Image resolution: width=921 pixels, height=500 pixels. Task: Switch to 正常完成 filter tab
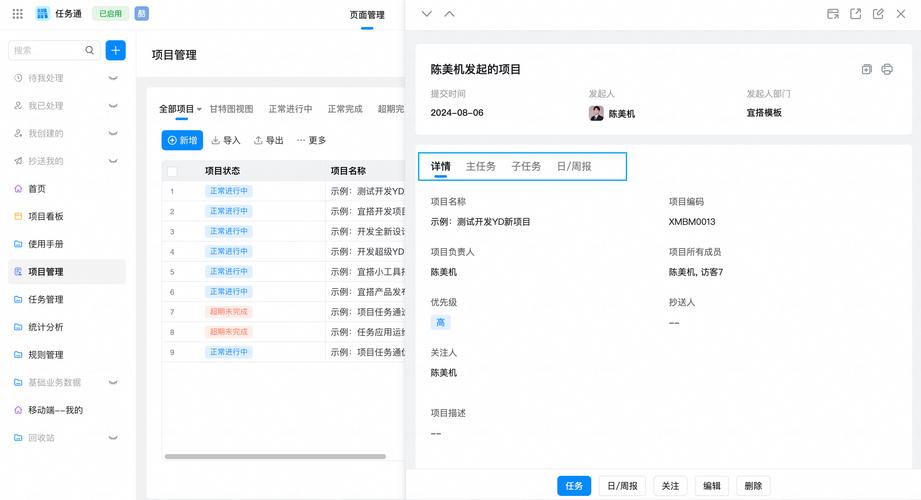click(345, 109)
